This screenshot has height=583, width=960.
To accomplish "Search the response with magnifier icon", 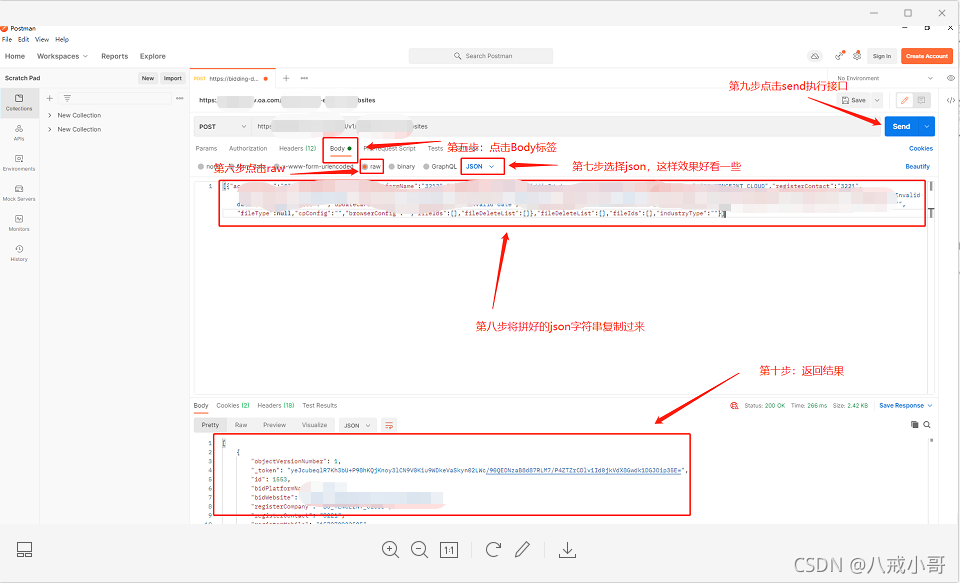I will tap(927, 424).
